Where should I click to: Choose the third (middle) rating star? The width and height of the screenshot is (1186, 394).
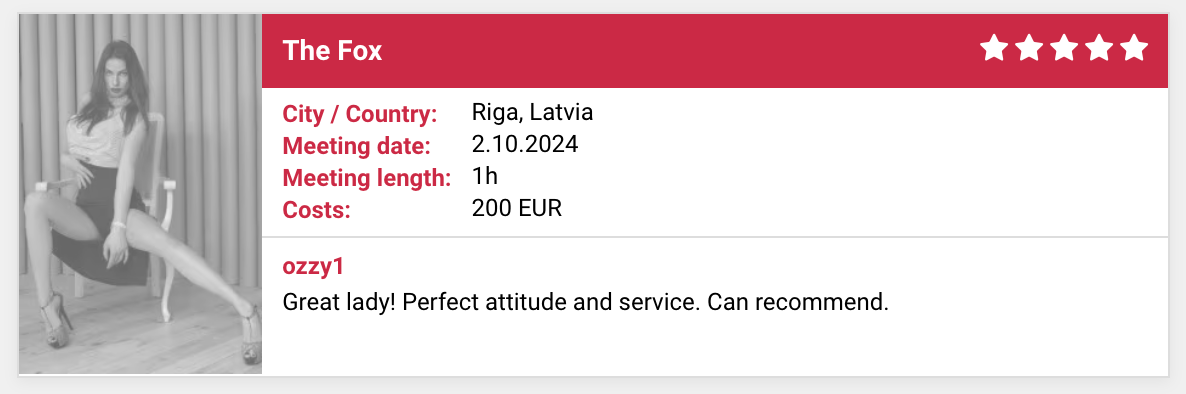pos(1064,48)
